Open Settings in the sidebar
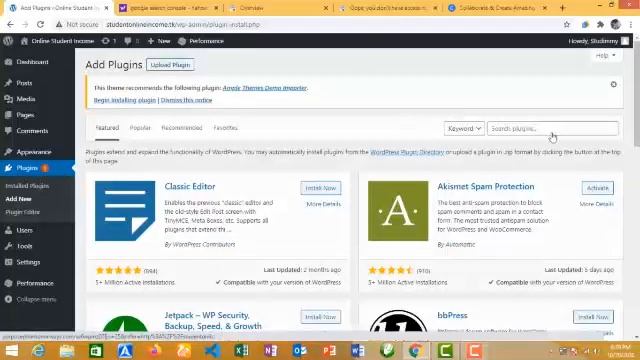Viewport: 640px width, 360px height. (28, 262)
